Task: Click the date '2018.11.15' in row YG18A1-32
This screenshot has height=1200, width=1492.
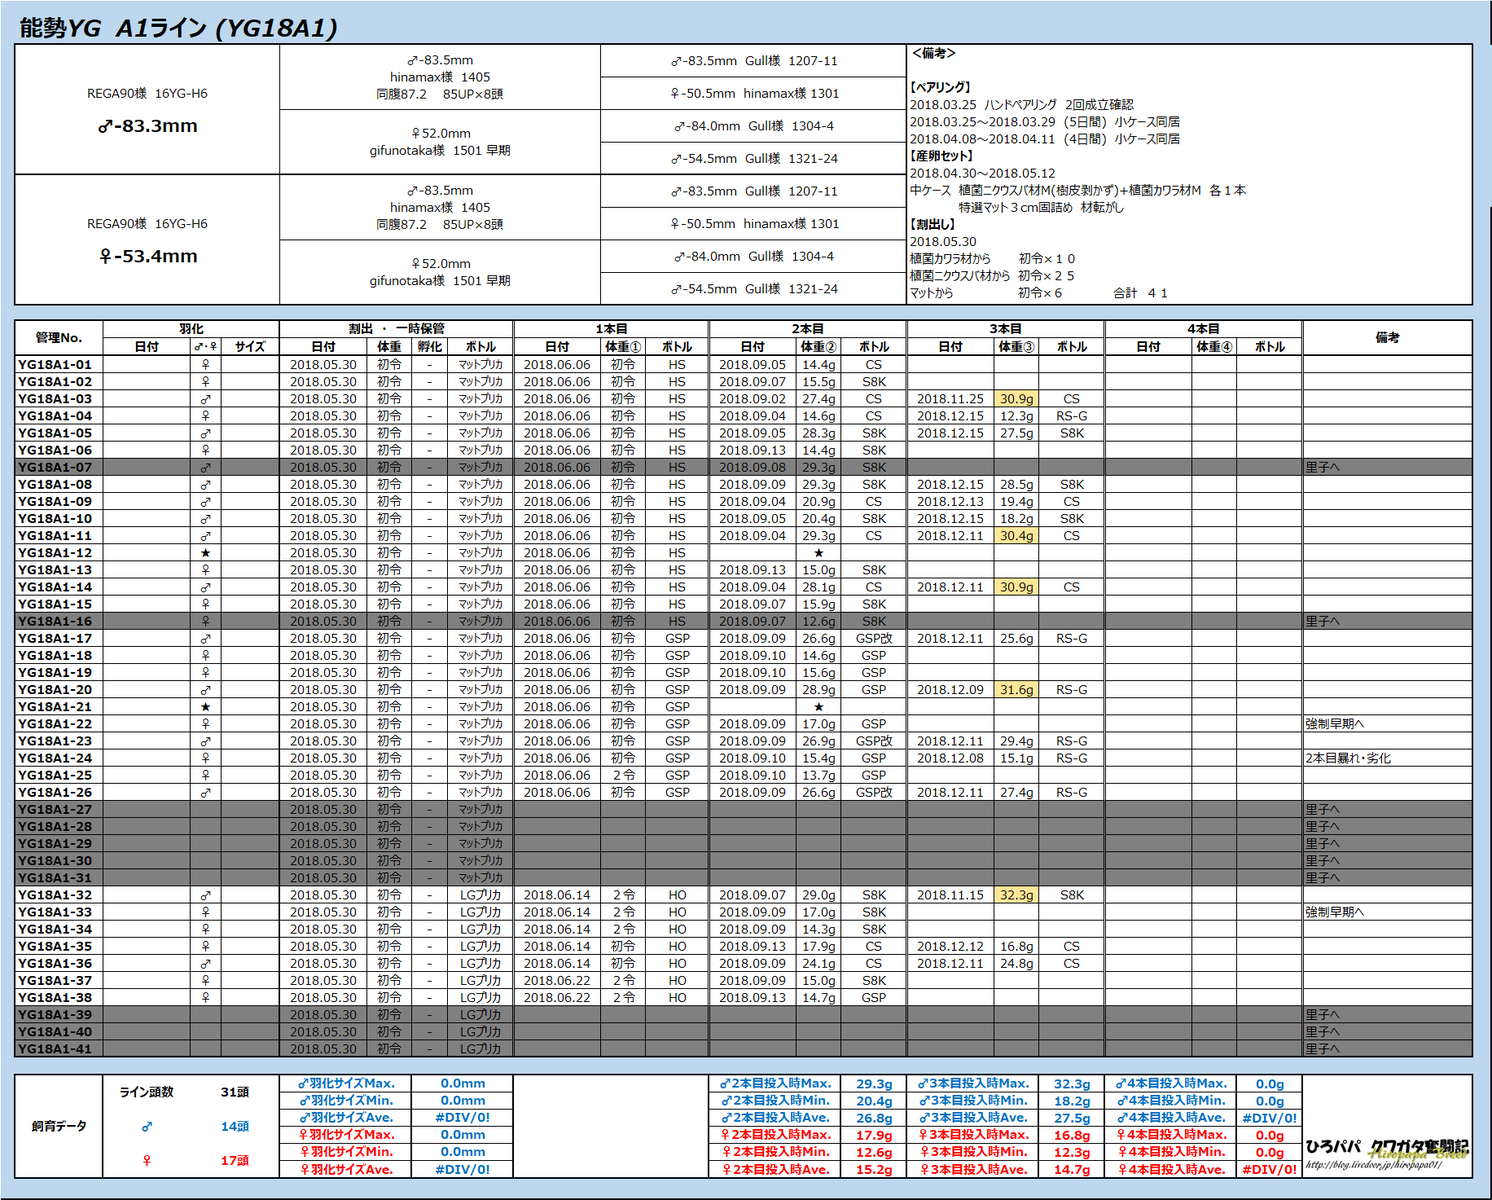Action: pos(950,895)
